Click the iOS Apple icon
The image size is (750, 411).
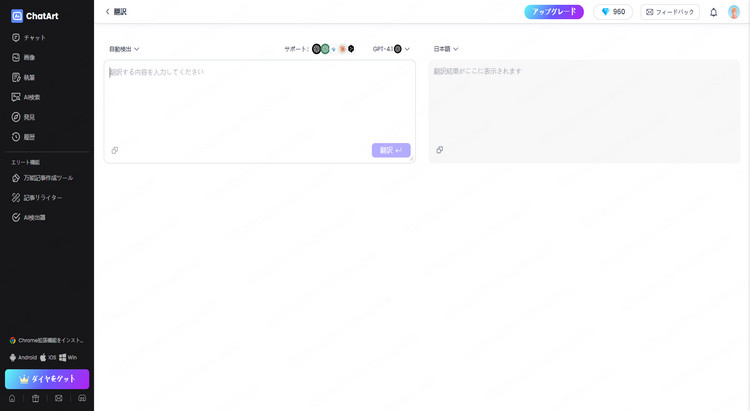coord(43,357)
